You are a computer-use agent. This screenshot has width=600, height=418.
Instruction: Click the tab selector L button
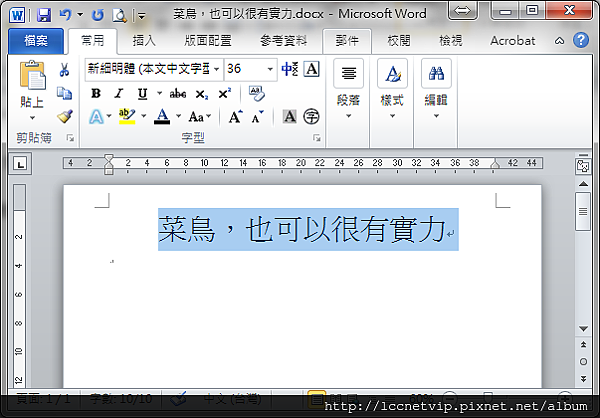point(20,164)
